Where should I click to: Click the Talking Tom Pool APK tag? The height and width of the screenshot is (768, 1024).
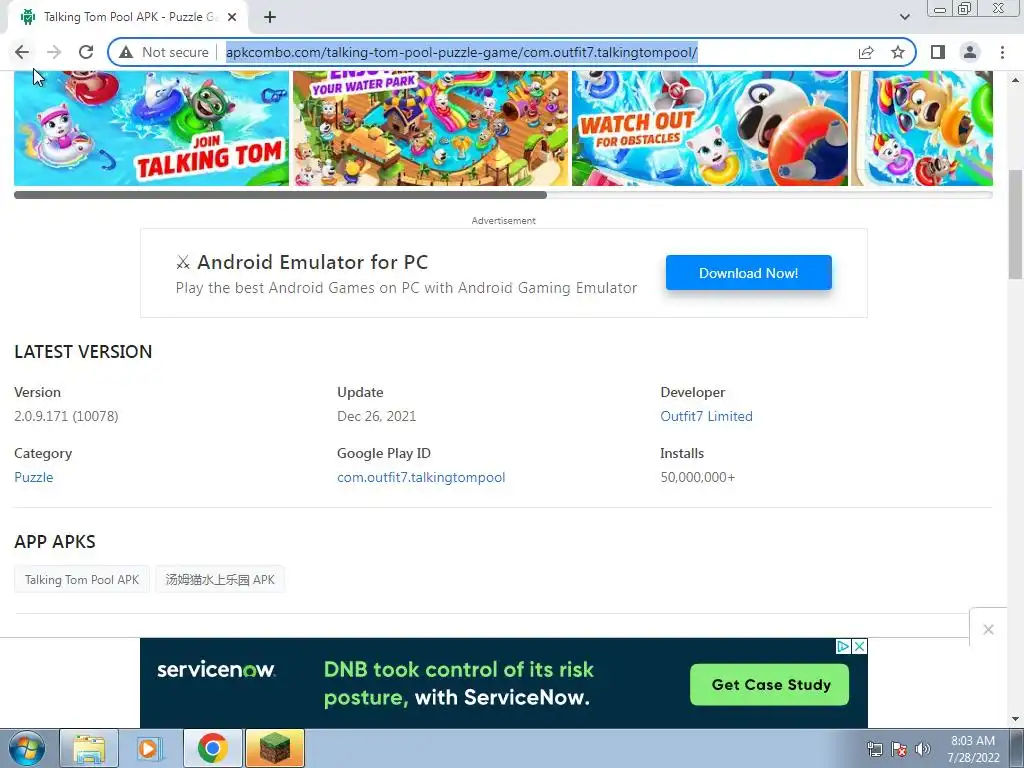point(82,579)
